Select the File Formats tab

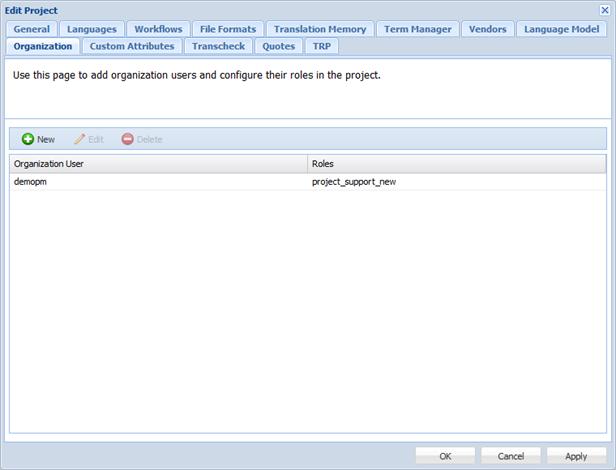228,29
